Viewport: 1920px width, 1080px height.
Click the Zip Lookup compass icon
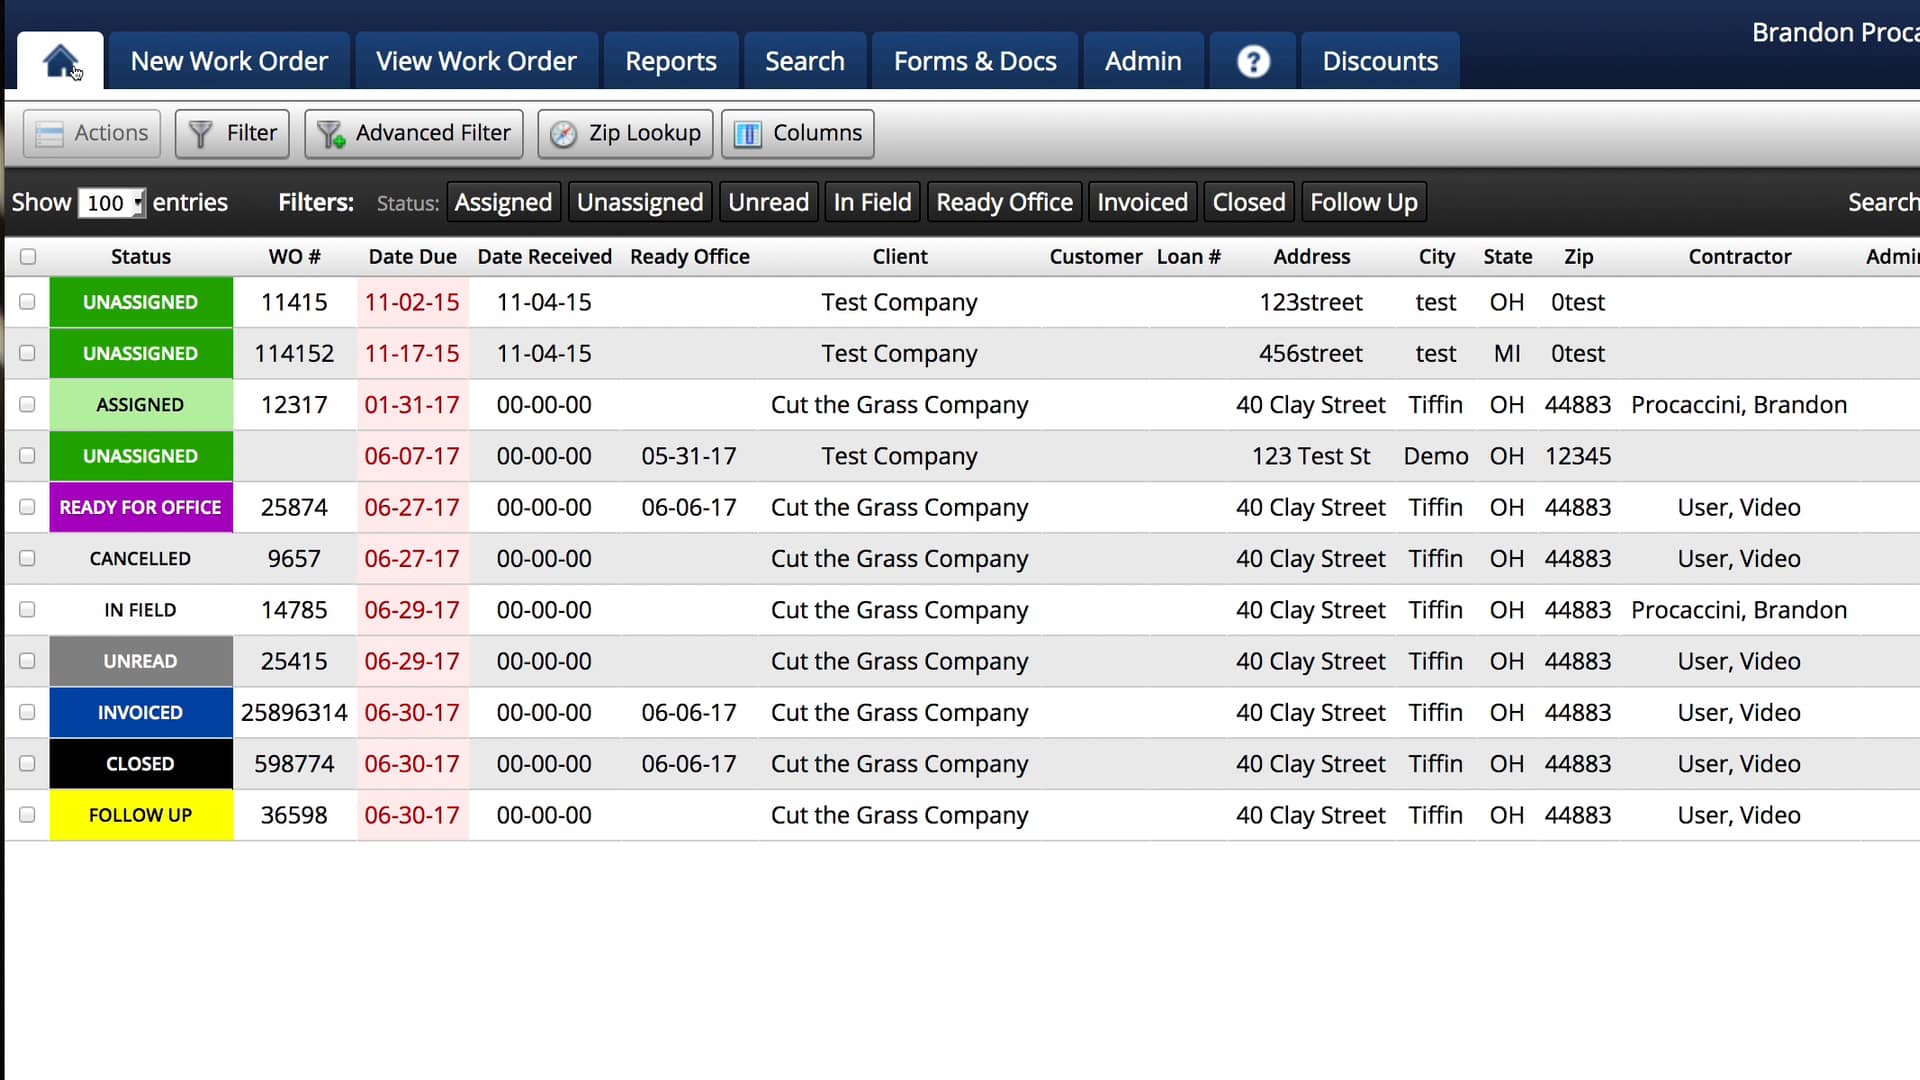563,134
